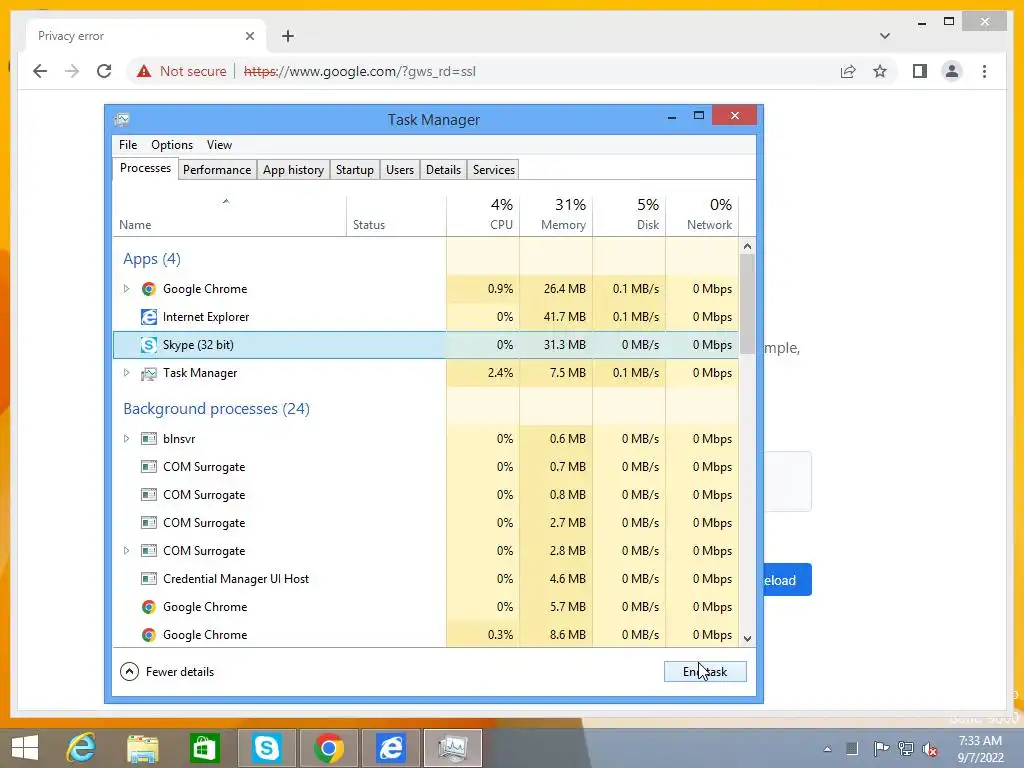1024x768 pixels.
Task: Click the Skype (32 bit) process icon
Action: (149, 345)
